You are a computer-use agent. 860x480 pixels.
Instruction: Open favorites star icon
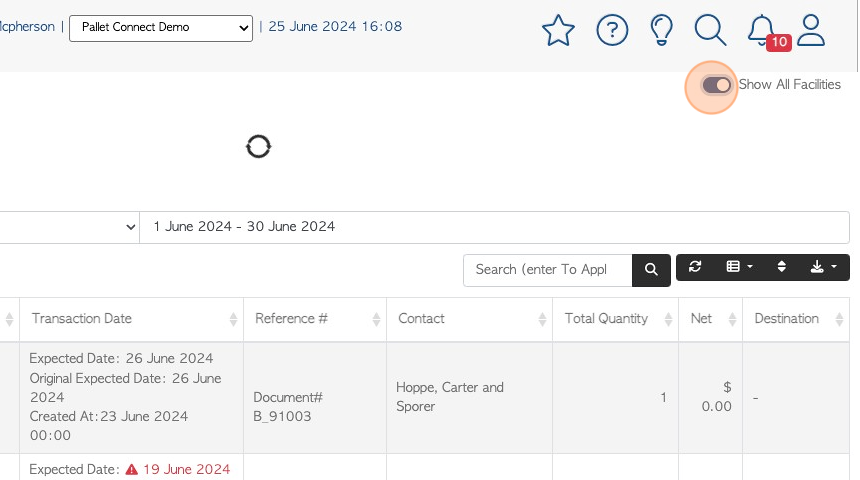(x=558, y=30)
